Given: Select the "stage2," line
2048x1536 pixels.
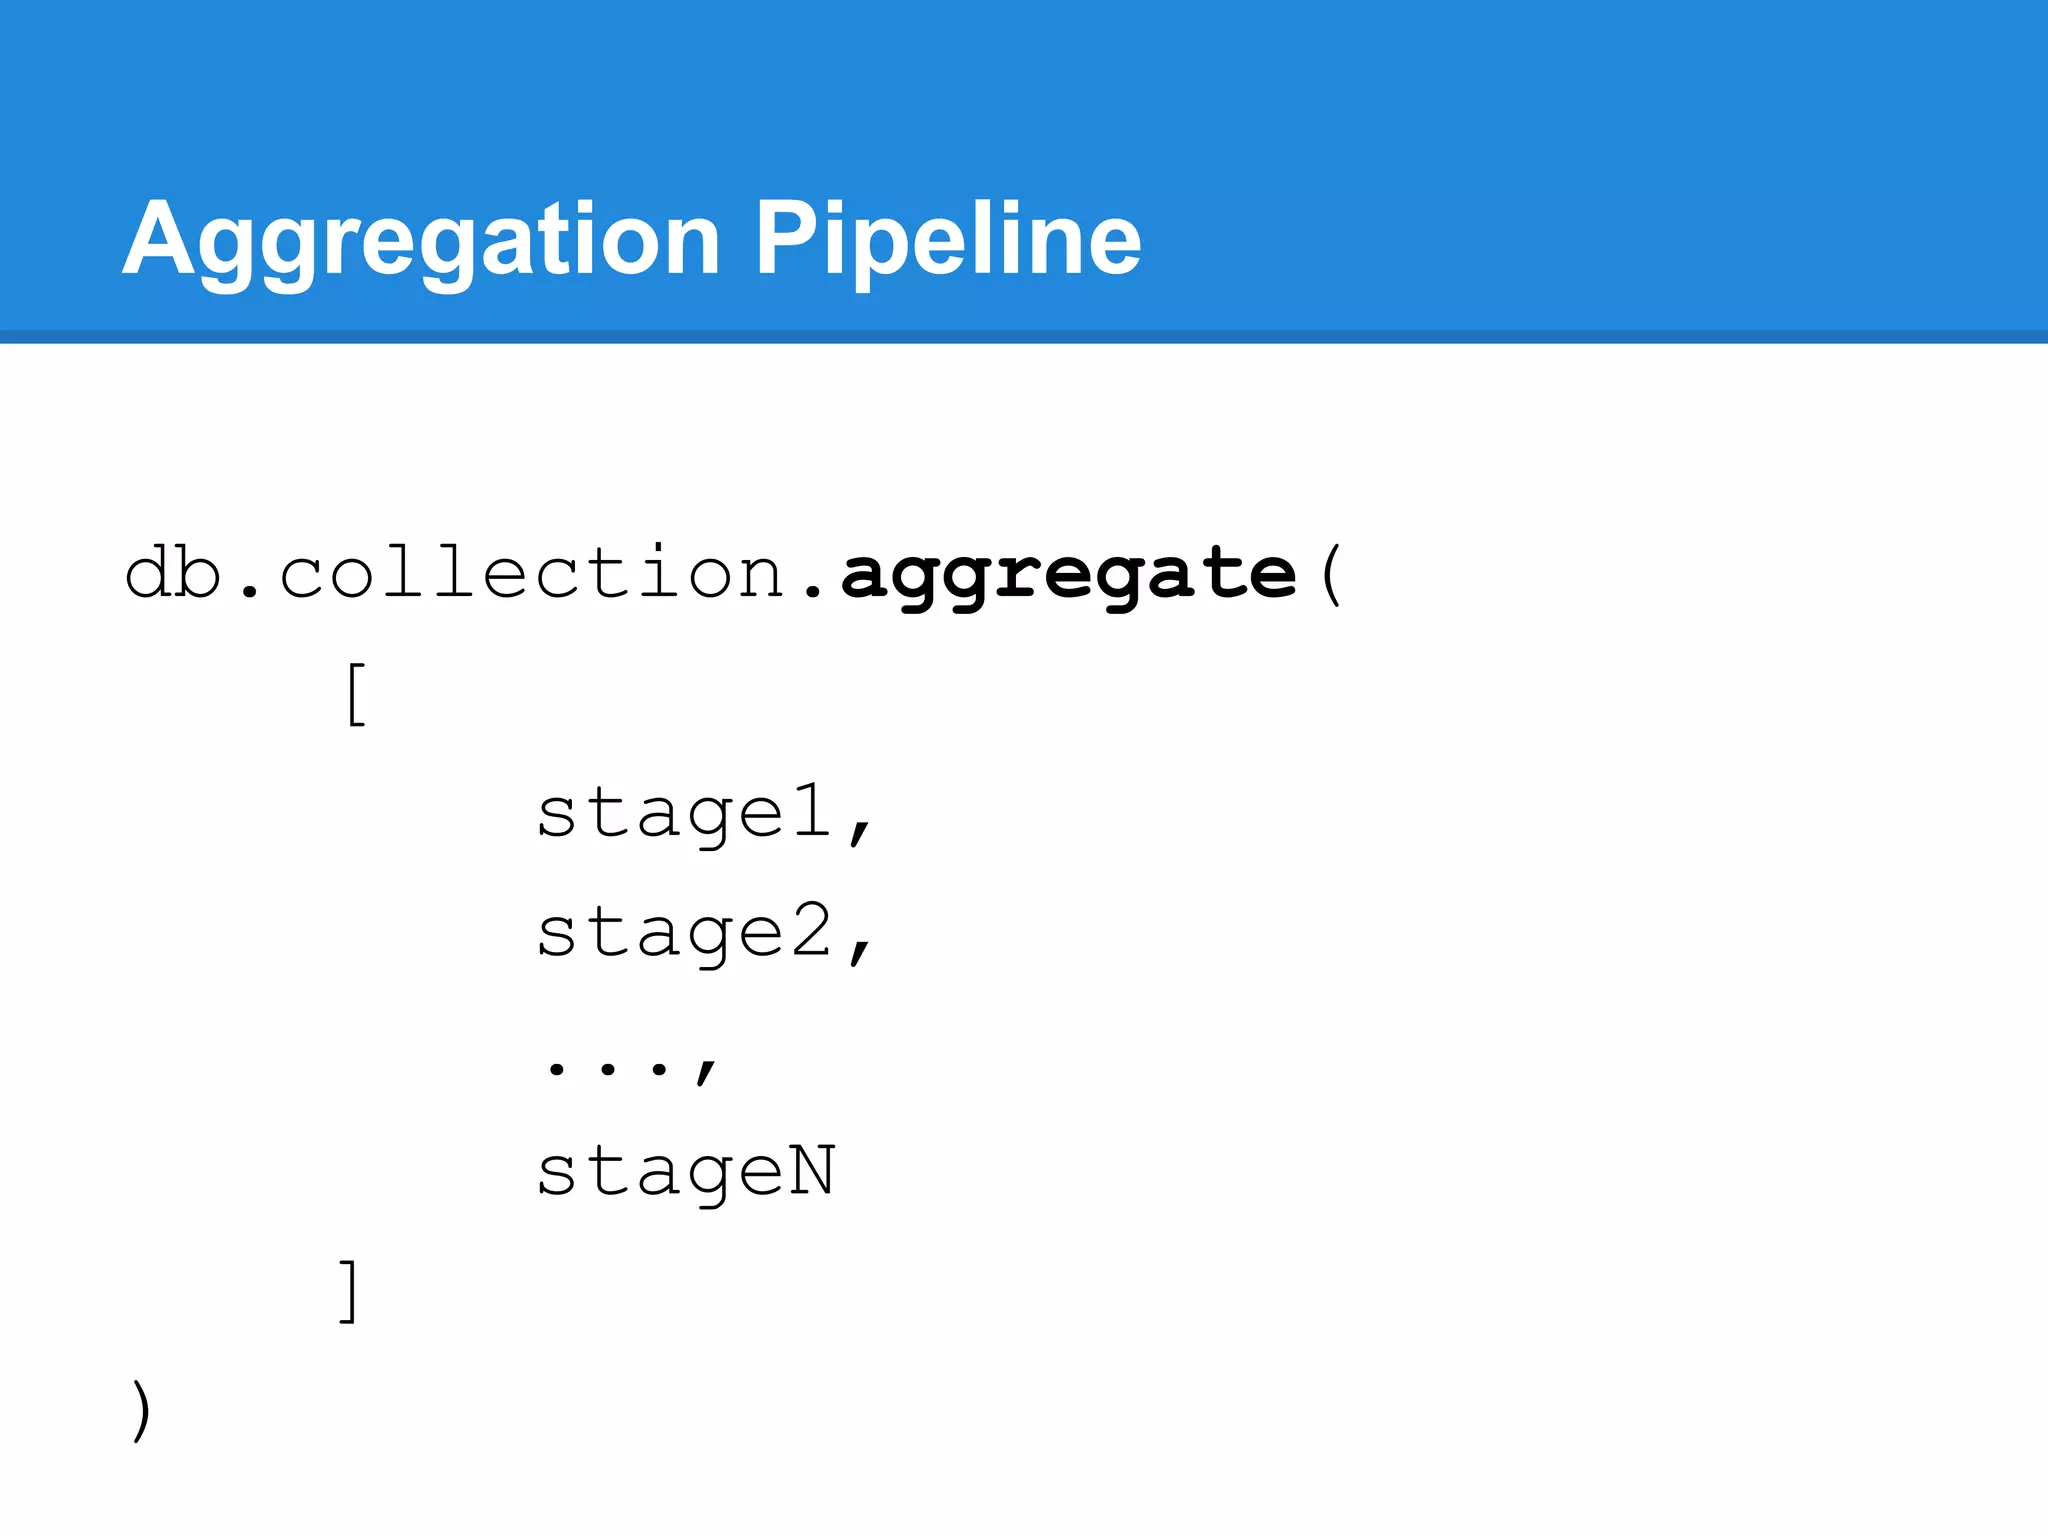Looking at the screenshot, I should pos(705,933).
